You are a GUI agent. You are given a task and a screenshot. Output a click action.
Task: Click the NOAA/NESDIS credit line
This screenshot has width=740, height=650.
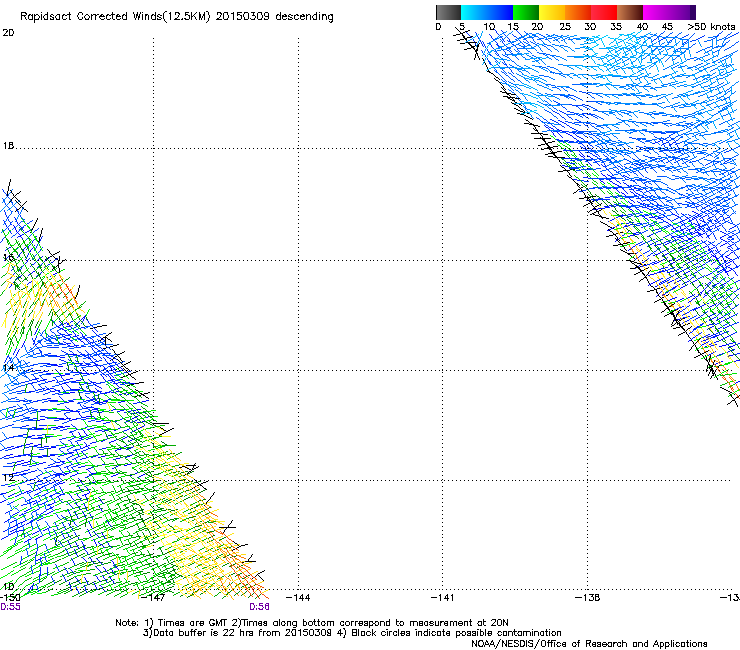(589, 643)
